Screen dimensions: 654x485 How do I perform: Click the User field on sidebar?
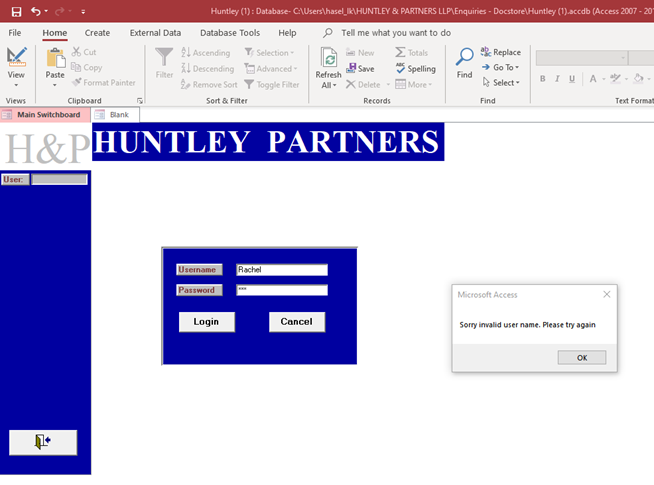pos(60,179)
